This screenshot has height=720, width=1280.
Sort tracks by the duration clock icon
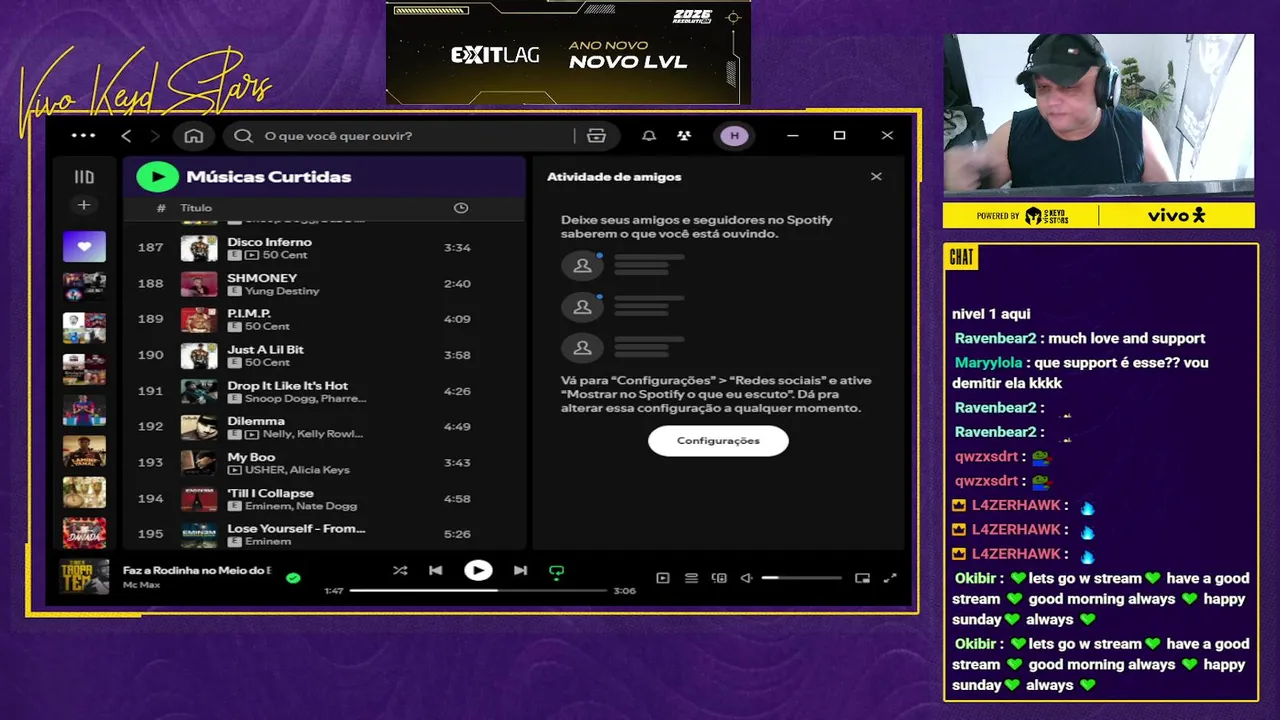[x=461, y=208]
